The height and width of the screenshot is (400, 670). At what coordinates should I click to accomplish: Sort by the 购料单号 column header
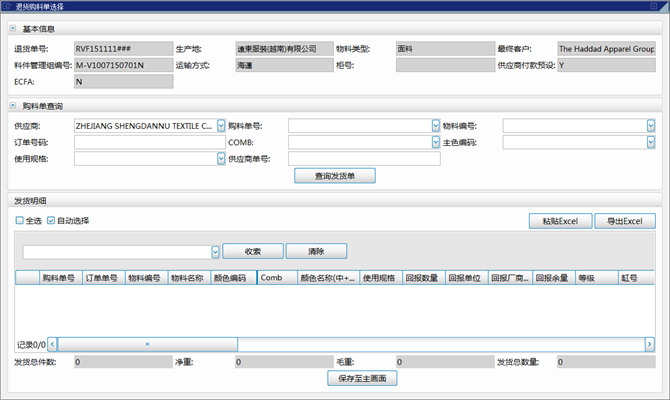[x=58, y=279]
